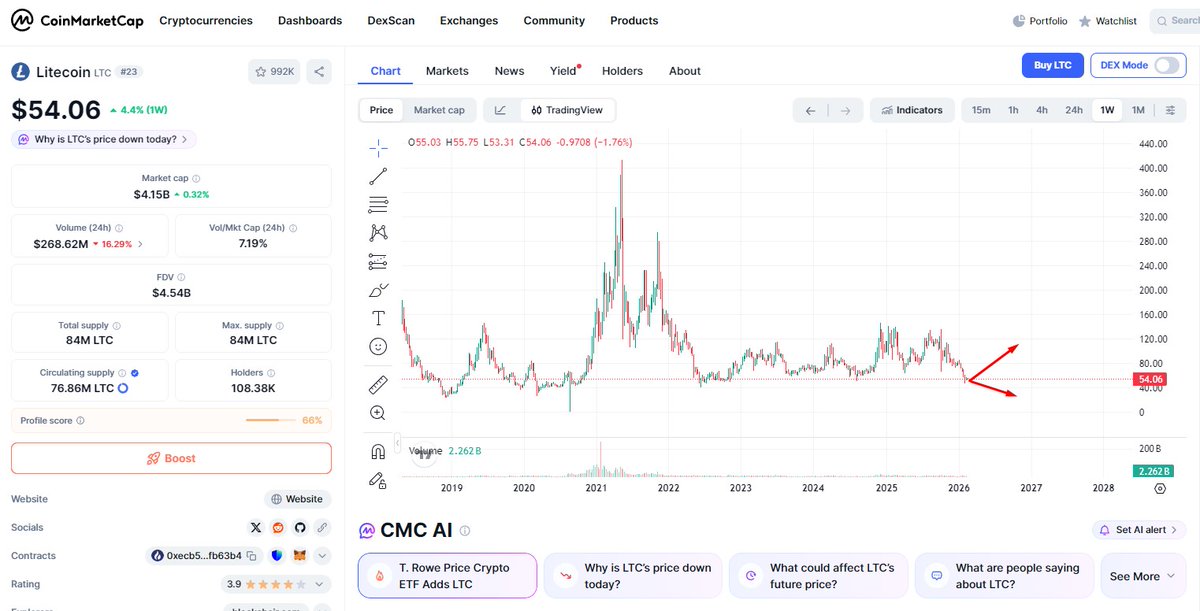1200x611 pixels.
Task: Select the 4h timeframe
Action: pyautogui.click(x=1042, y=110)
